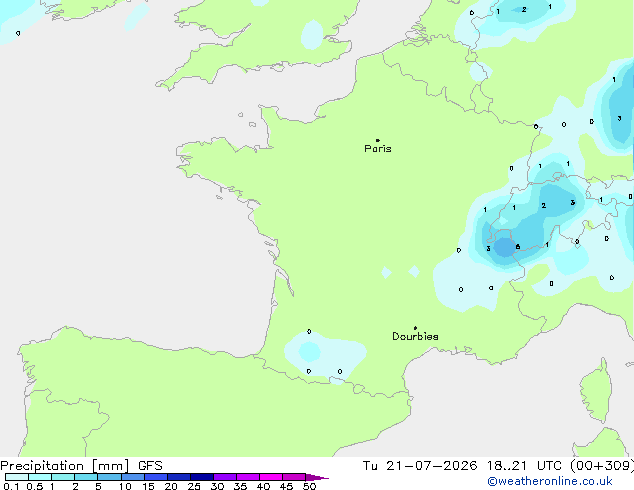Click the '0.1' legend scale label
Image resolution: width=634 pixels, height=490 pixels.
click(x=11, y=486)
